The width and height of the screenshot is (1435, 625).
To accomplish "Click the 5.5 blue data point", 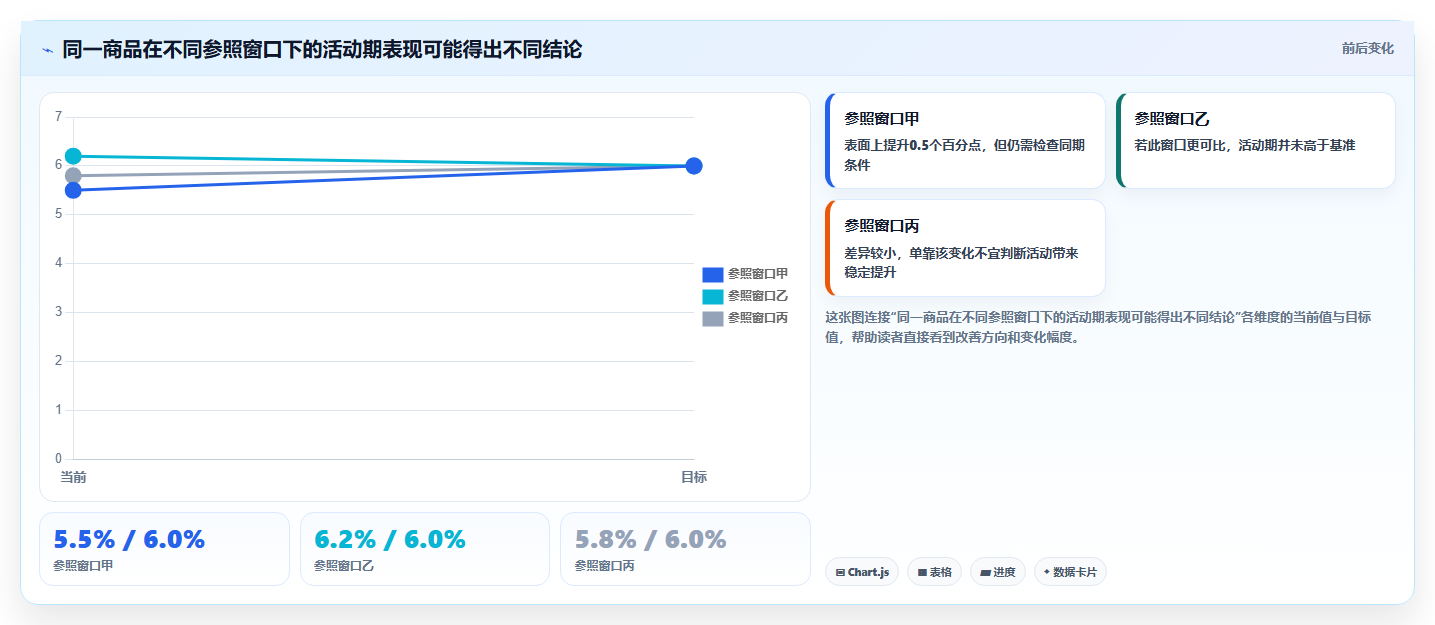I will pyautogui.click(x=73, y=190).
